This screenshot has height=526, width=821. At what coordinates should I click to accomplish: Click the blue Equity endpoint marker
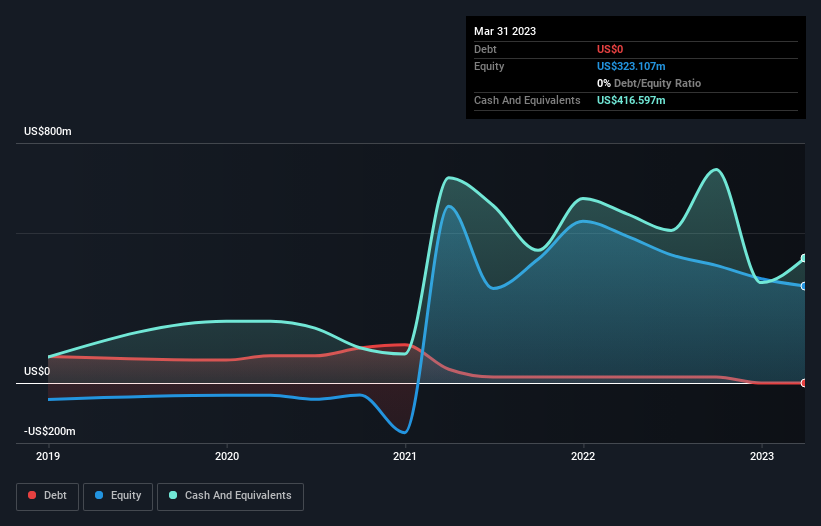[804, 286]
